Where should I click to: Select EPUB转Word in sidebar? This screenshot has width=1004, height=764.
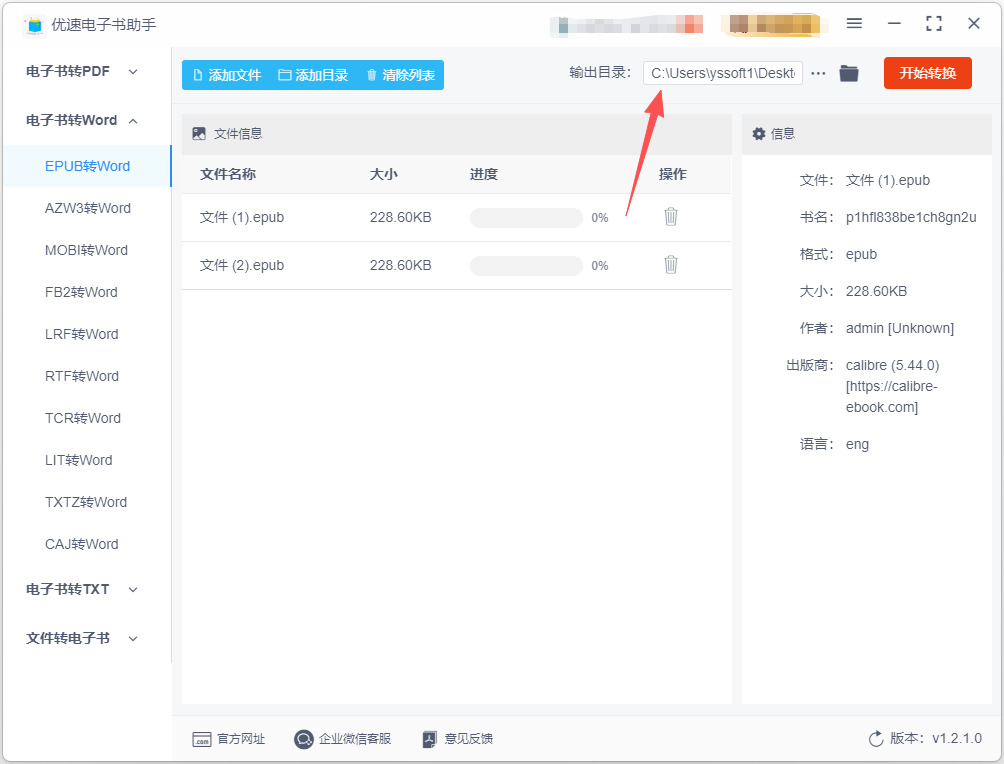tap(87, 166)
